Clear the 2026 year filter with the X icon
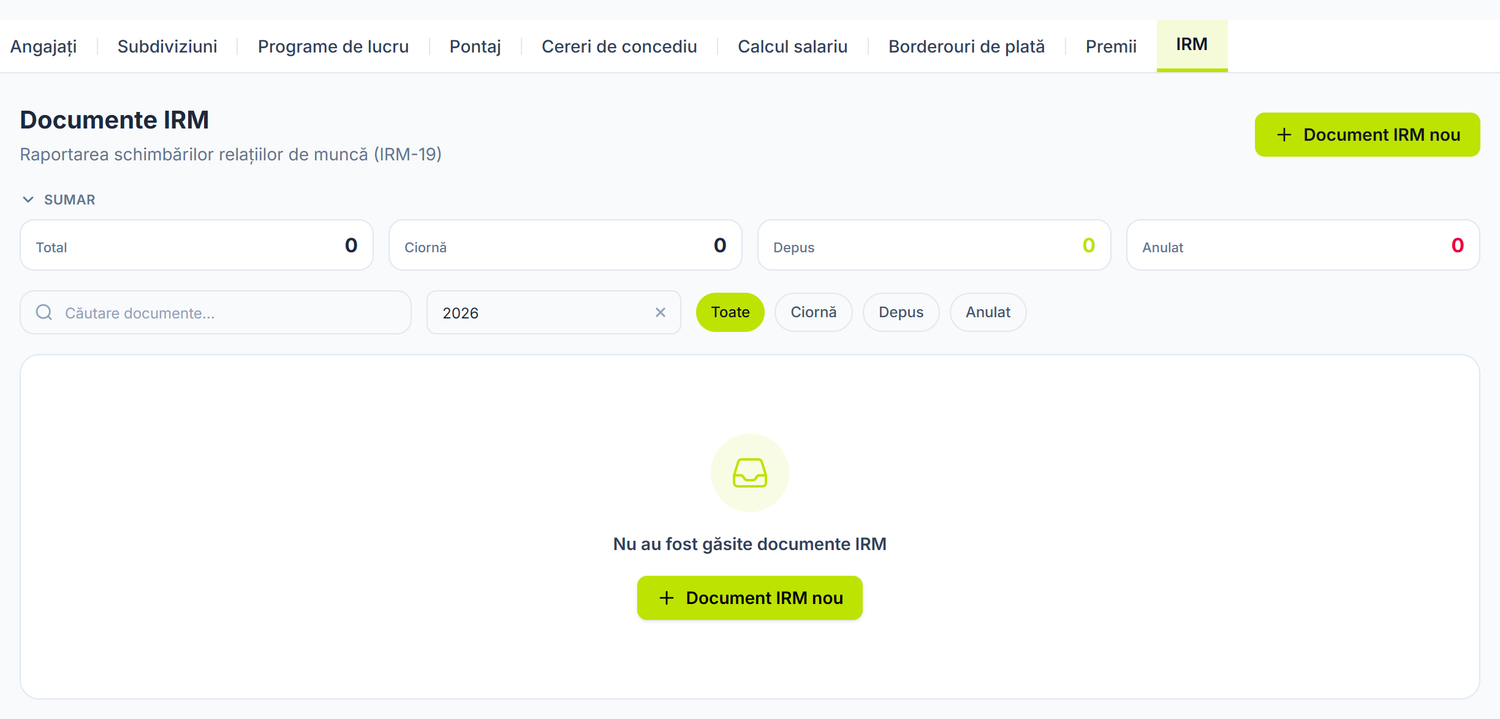The image size is (1500, 719). (660, 313)
